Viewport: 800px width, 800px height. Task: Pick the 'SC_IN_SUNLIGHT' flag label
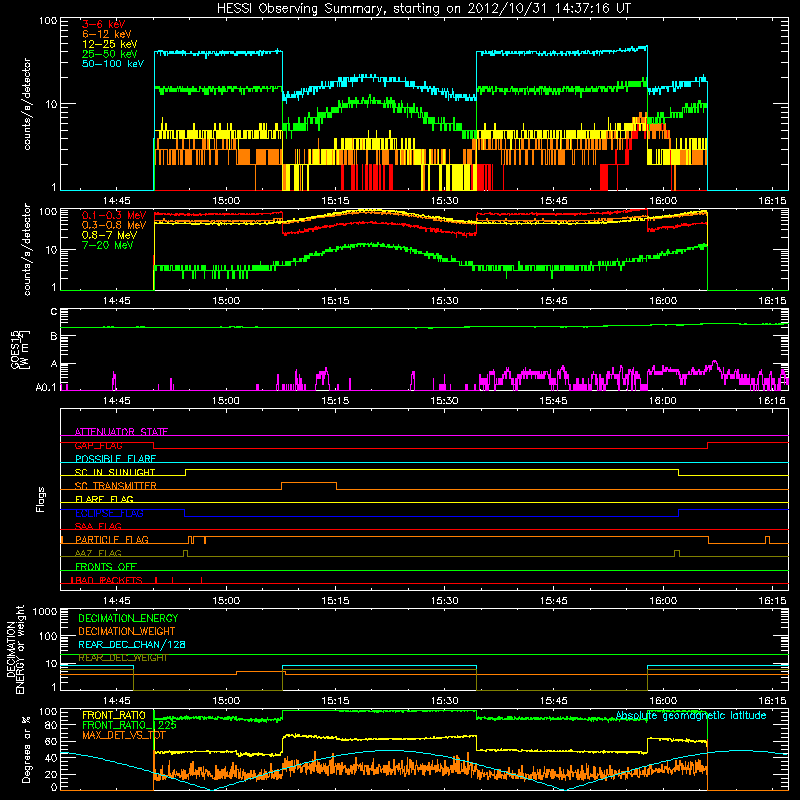coord(115,472)
